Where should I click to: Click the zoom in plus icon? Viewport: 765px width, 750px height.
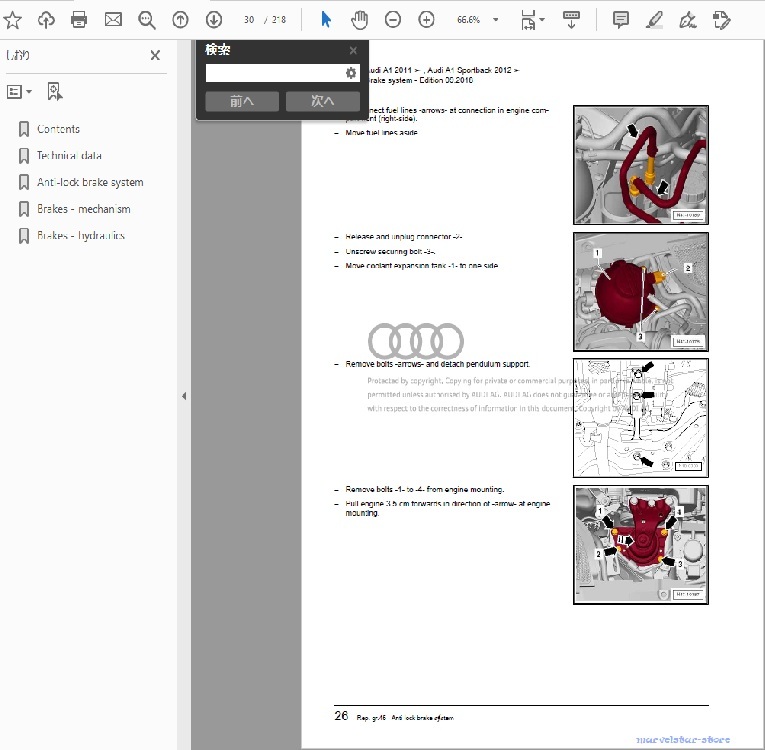pos(426,20)
